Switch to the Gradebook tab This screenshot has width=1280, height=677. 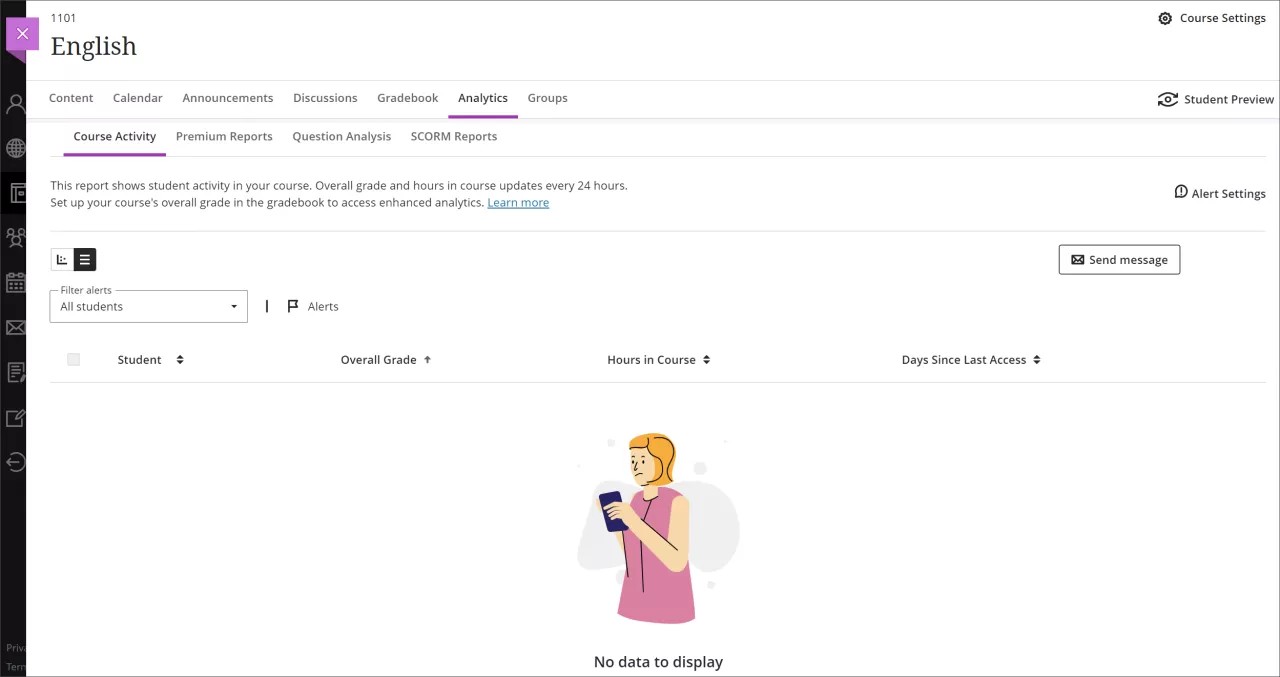click(407, 98)
